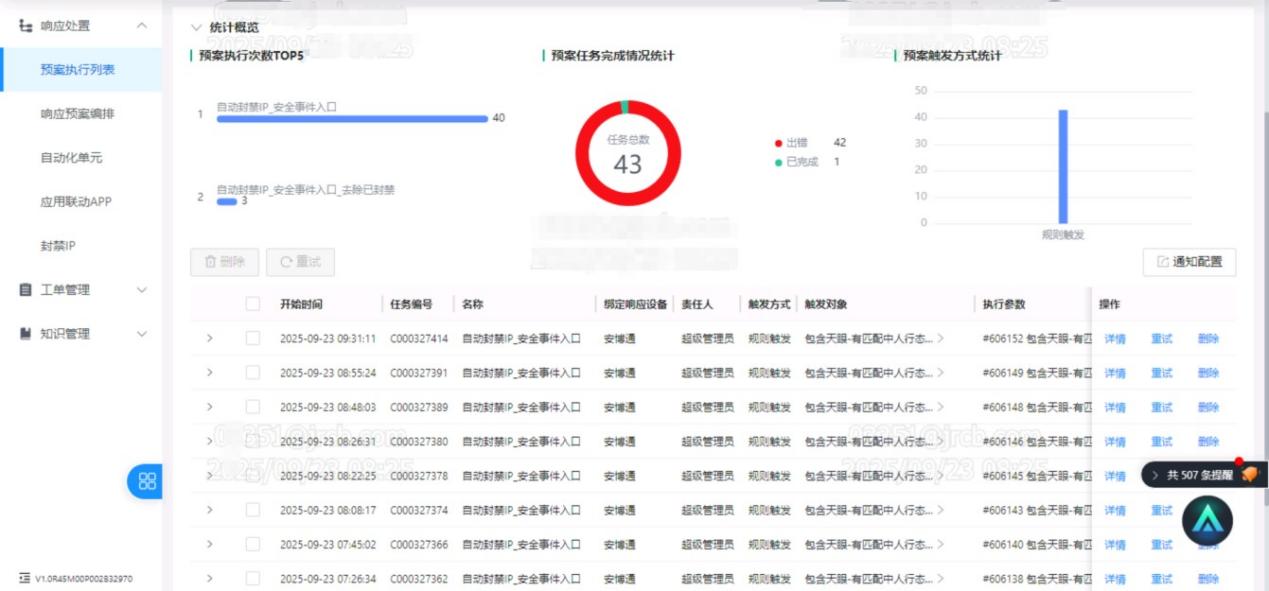The image size is (1269, 591).
Task: Click the blue 规则触发 bar in the chart
Action: [1063, 166]
